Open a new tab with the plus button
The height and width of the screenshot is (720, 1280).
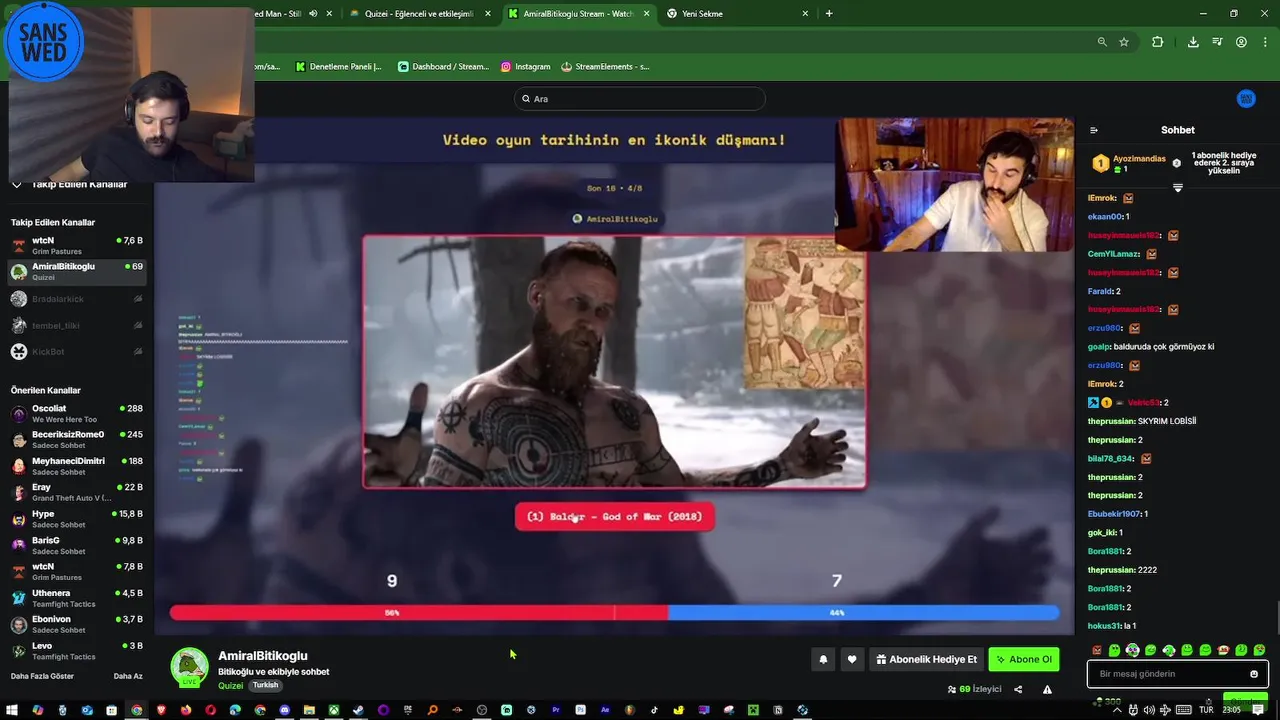tap(829, 14)
